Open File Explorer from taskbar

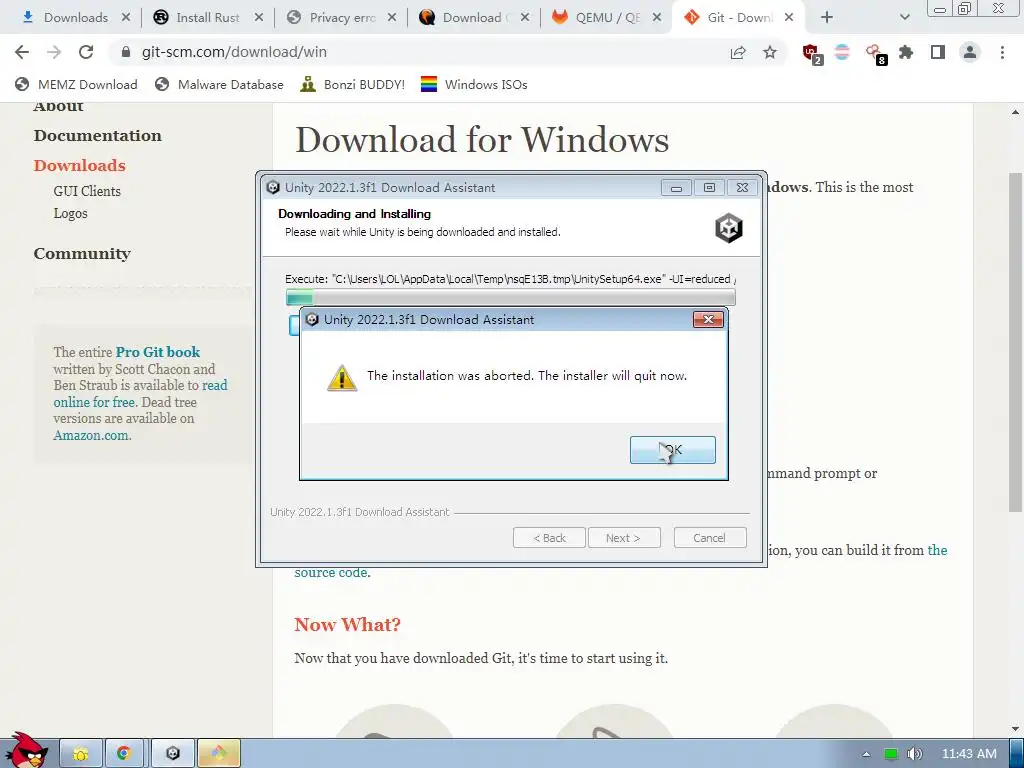[81, 754]
